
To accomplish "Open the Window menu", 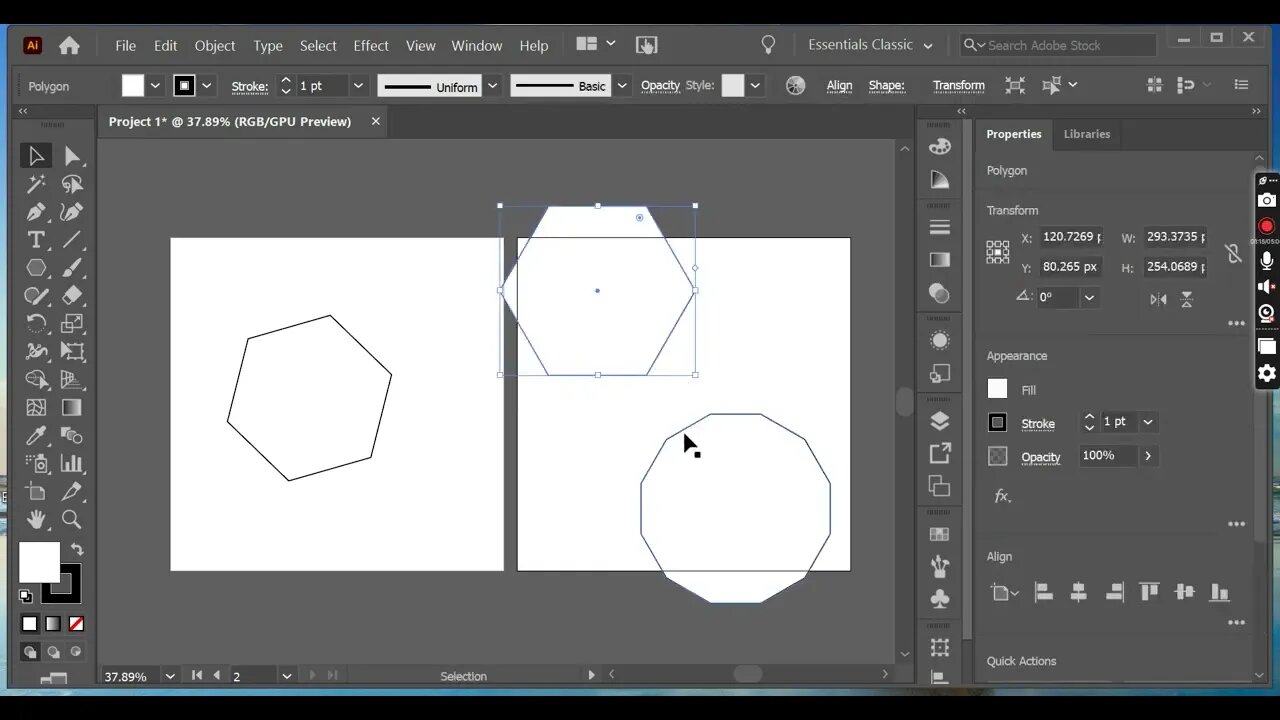I will (476, 45).
